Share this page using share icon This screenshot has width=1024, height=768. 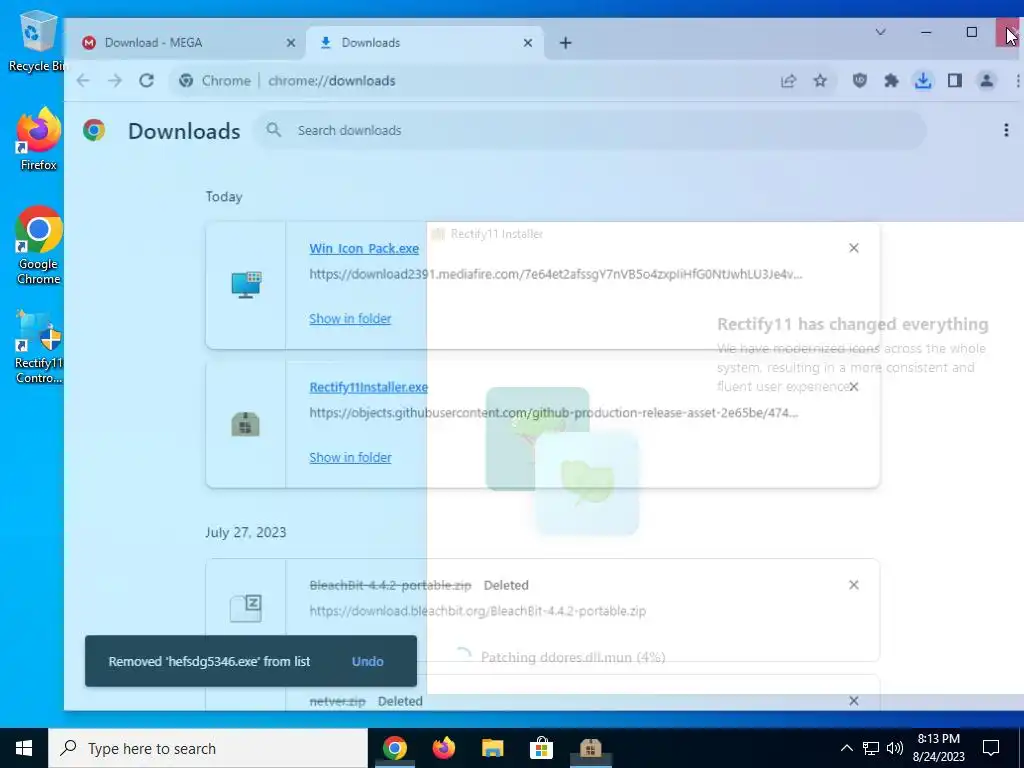coord(788,80)
